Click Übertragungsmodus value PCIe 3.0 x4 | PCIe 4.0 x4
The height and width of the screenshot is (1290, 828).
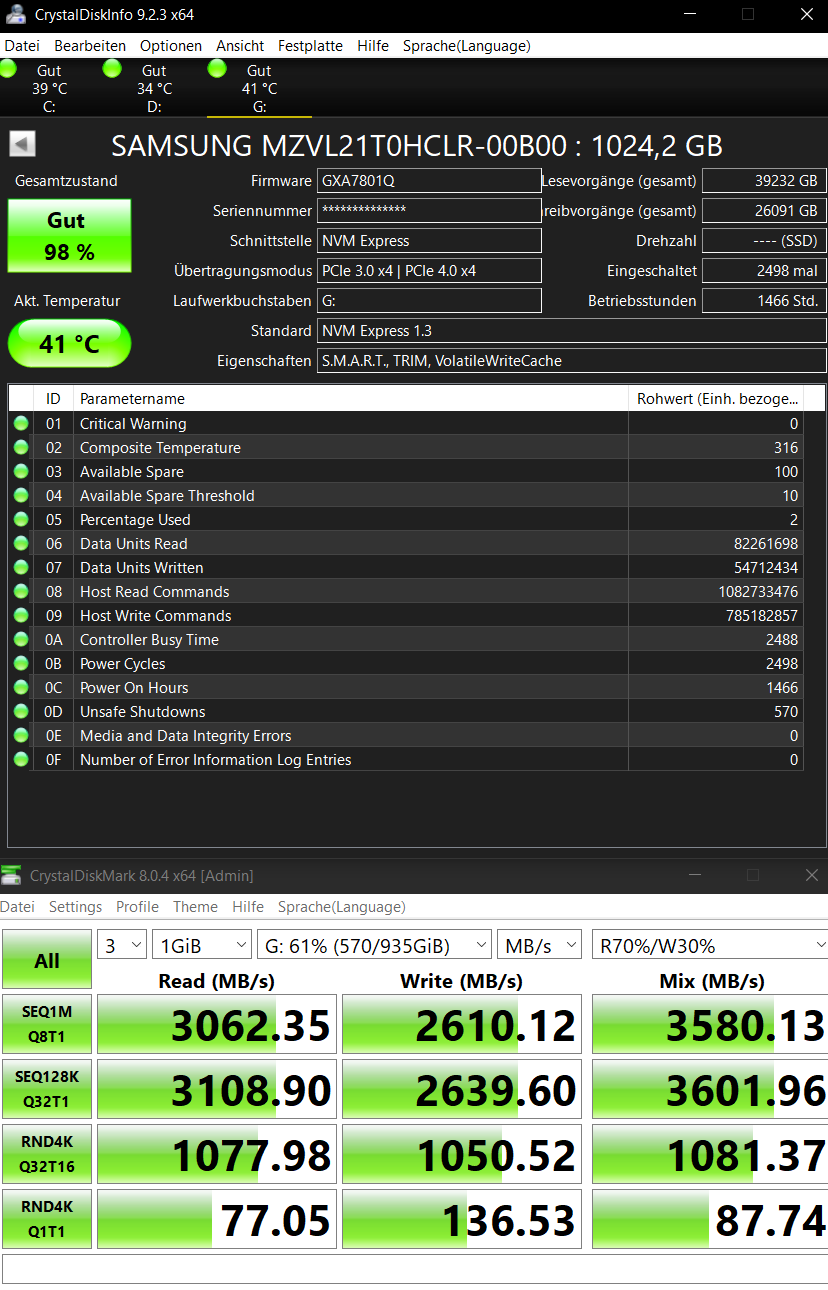[x=429, y=271]
